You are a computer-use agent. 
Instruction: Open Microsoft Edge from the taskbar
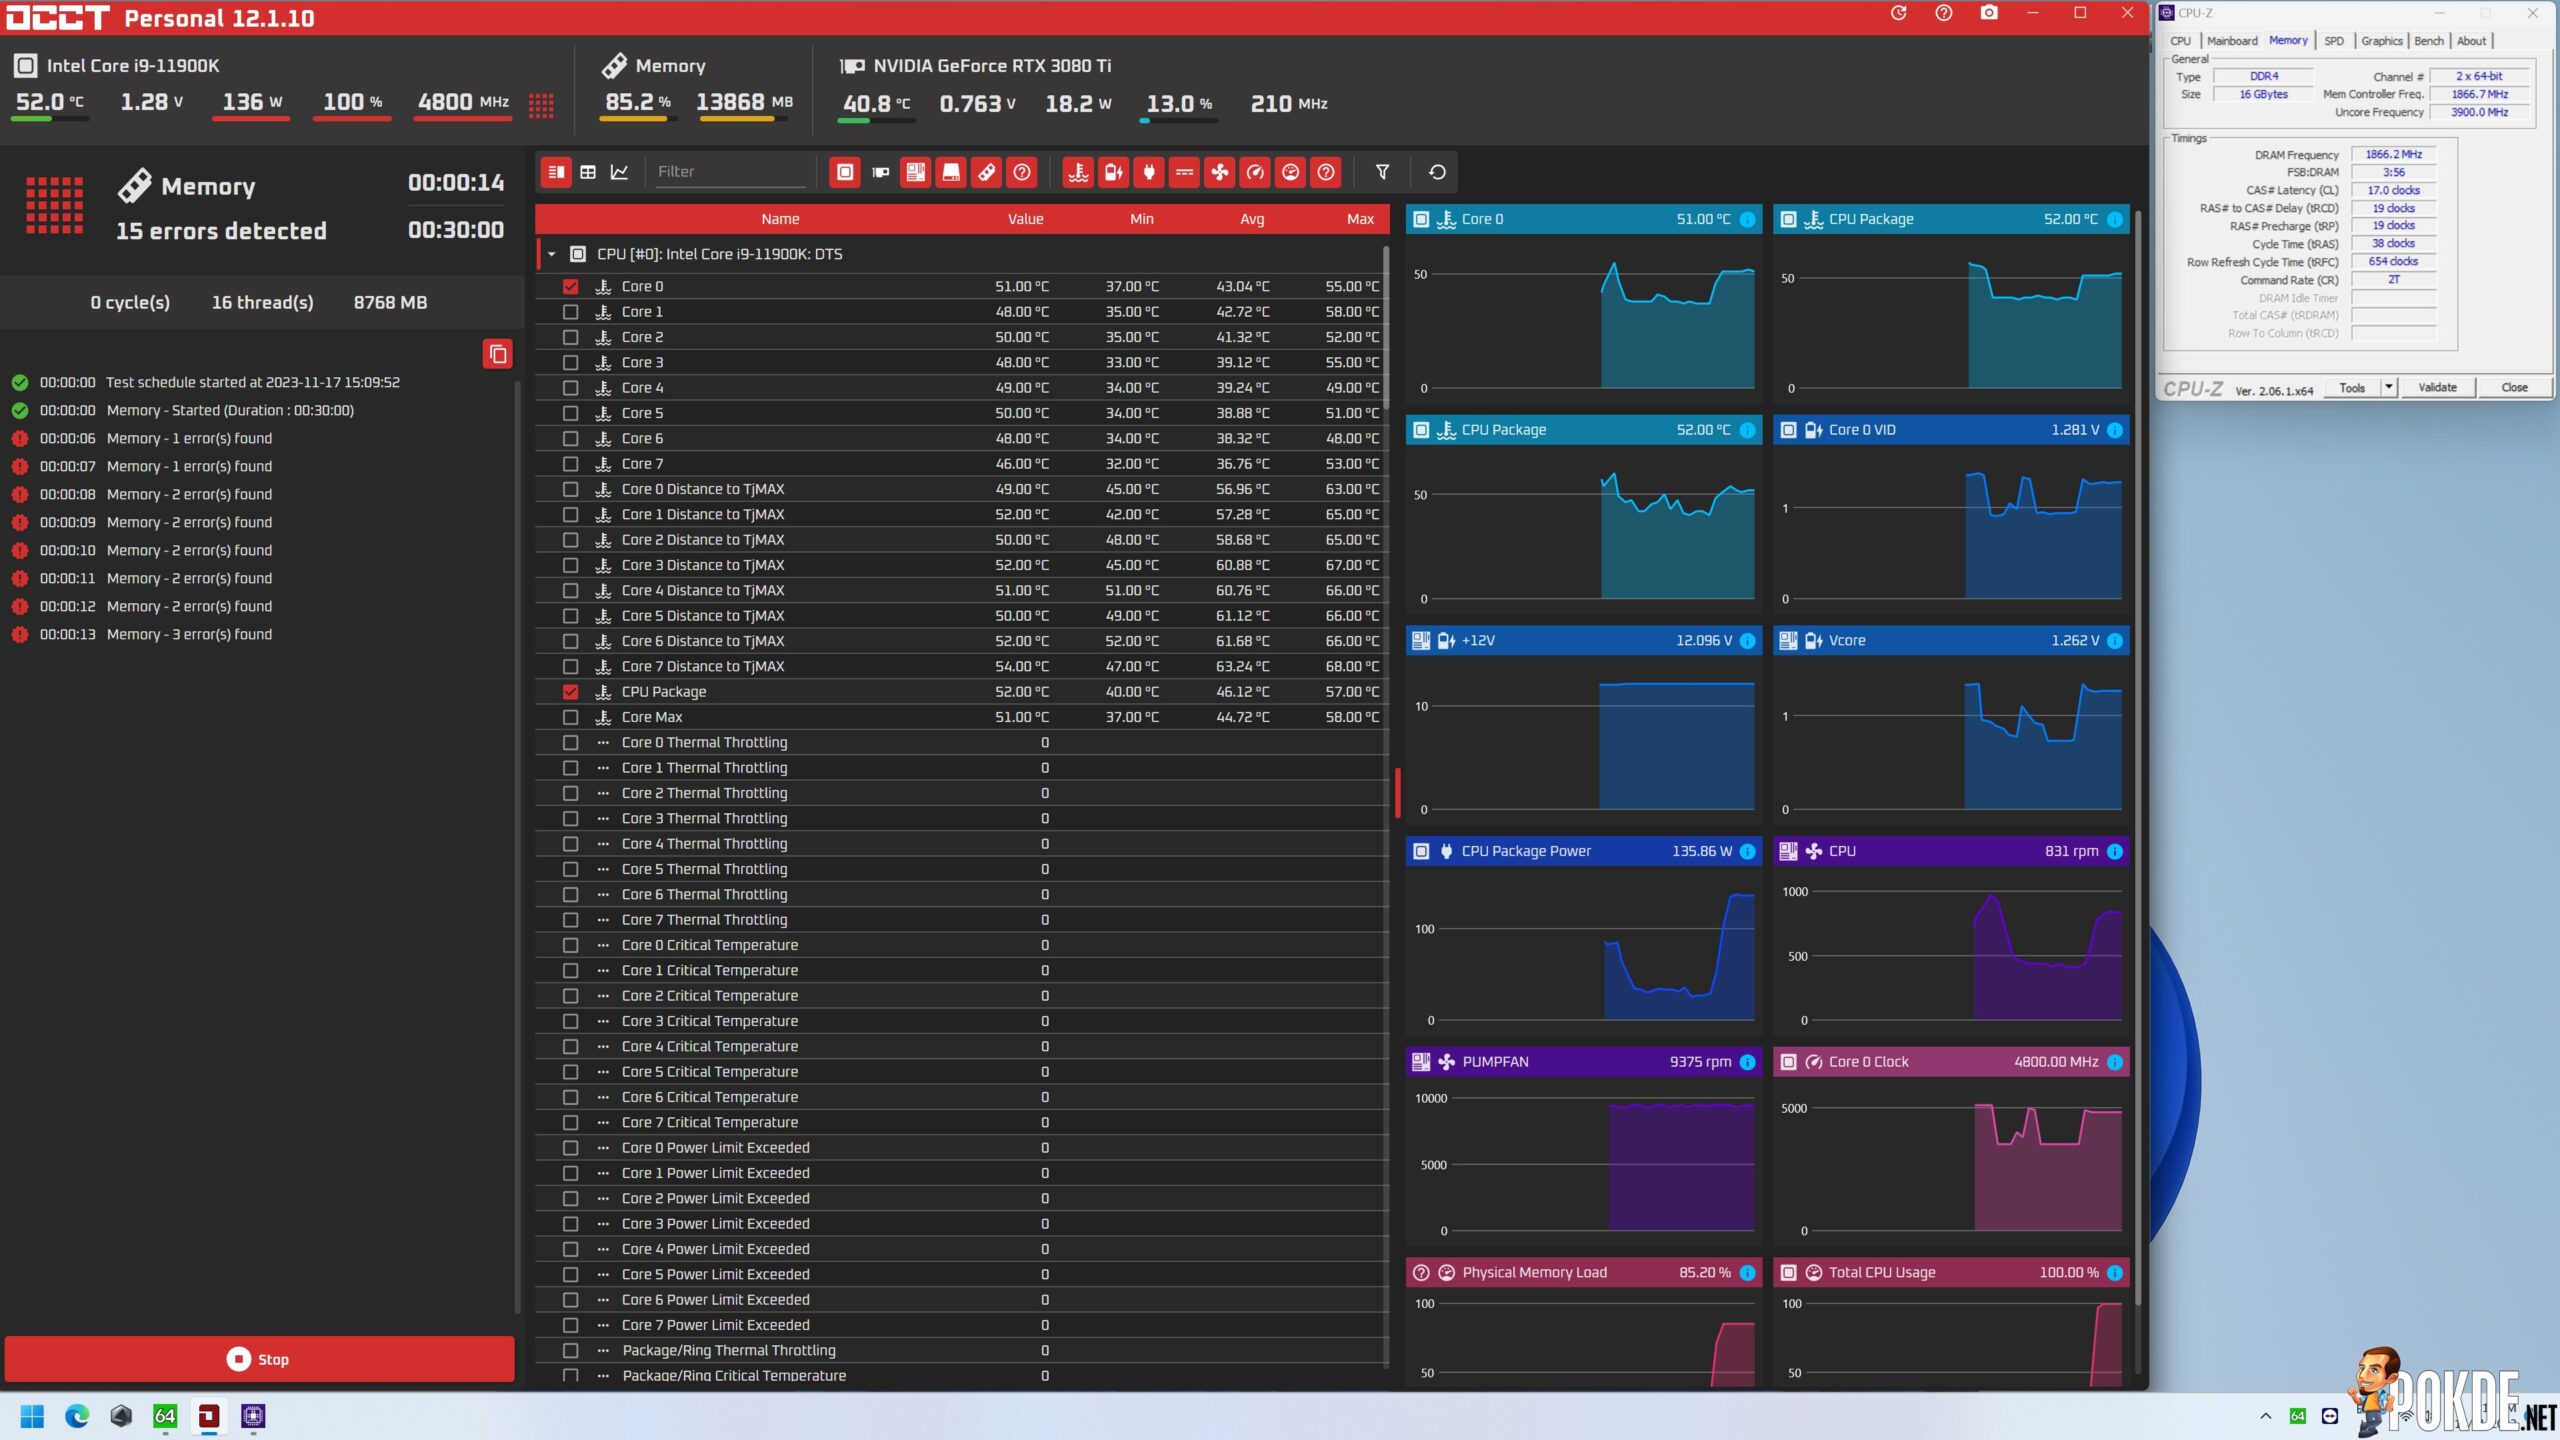click(77, 1416)
